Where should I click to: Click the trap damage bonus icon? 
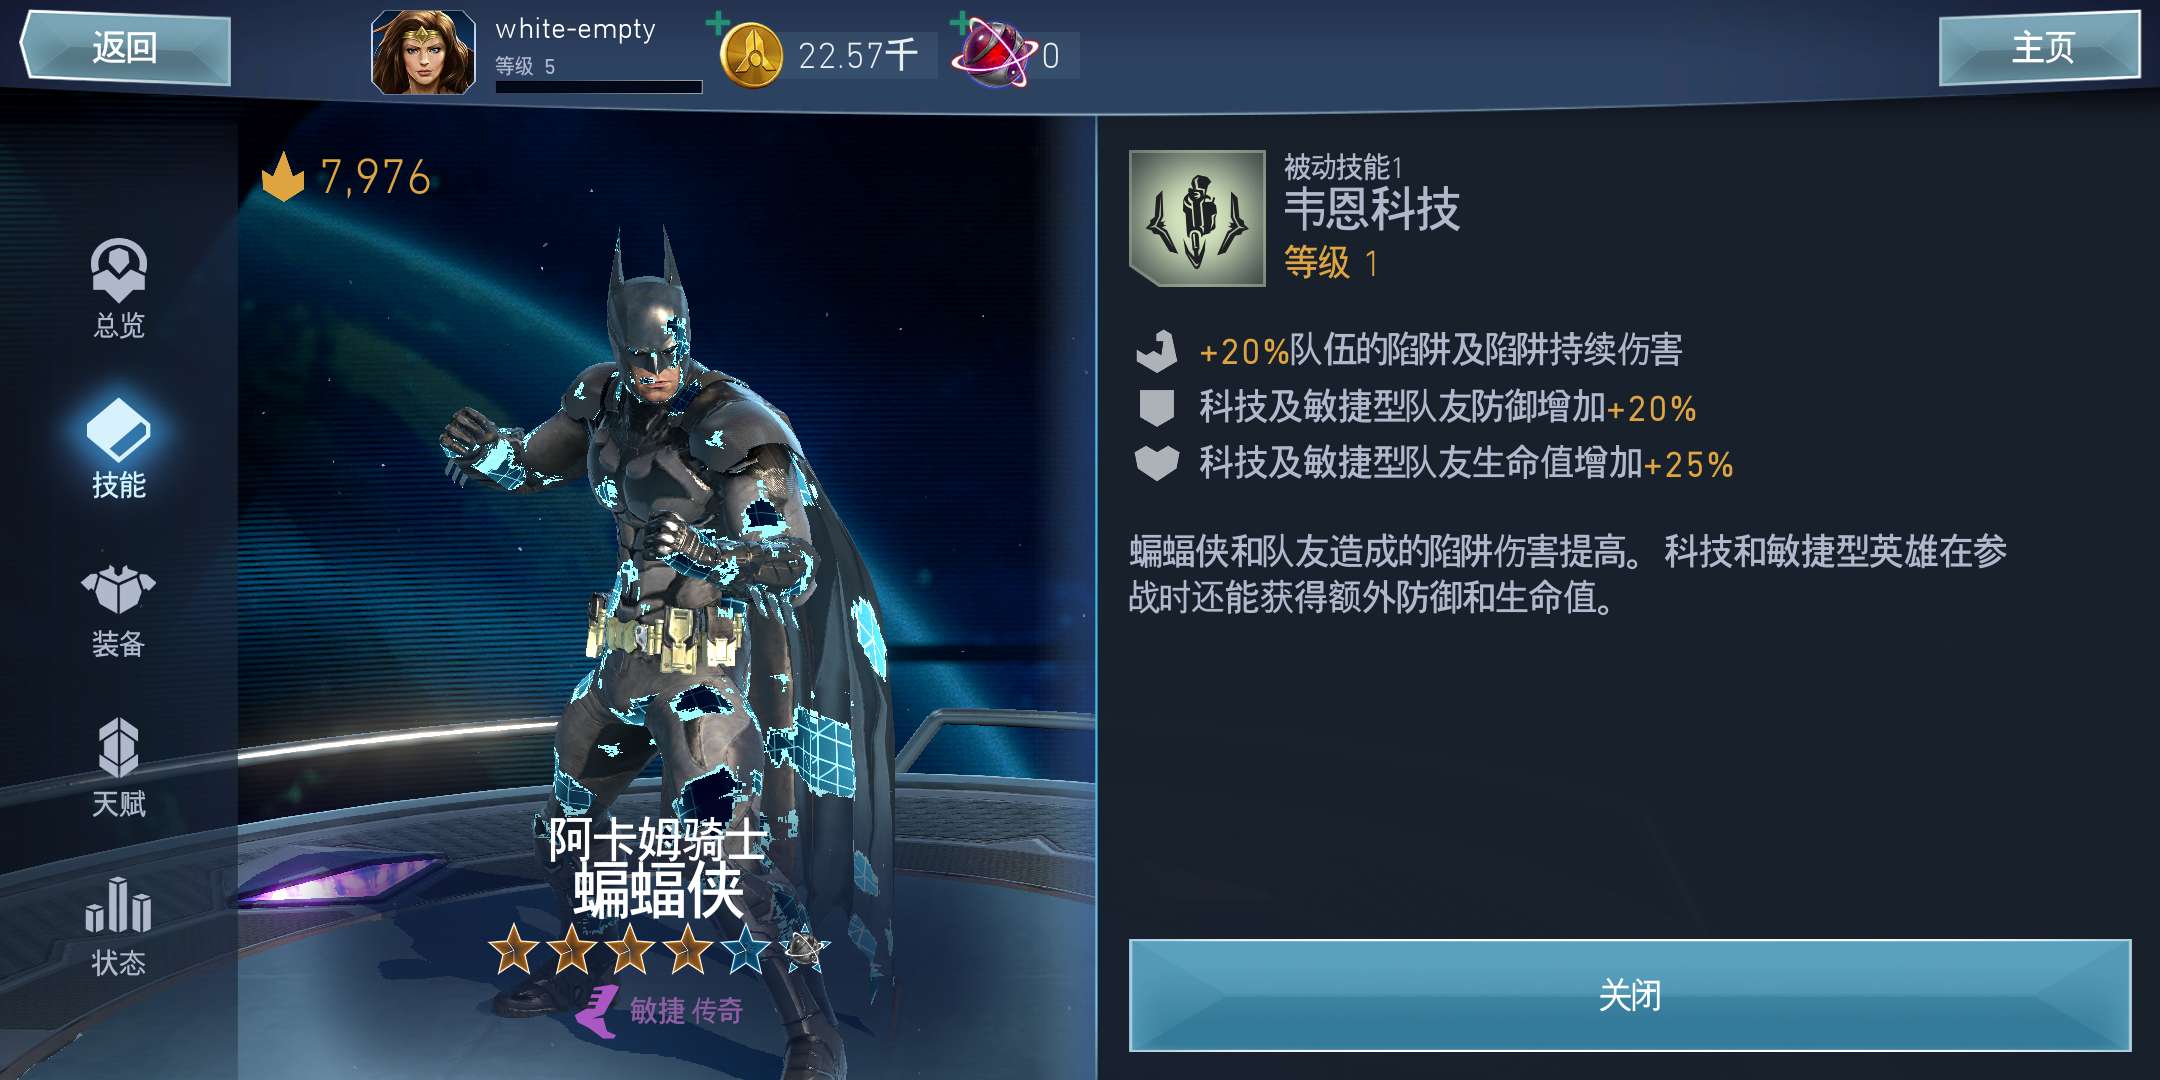(x=1157, y=351)
